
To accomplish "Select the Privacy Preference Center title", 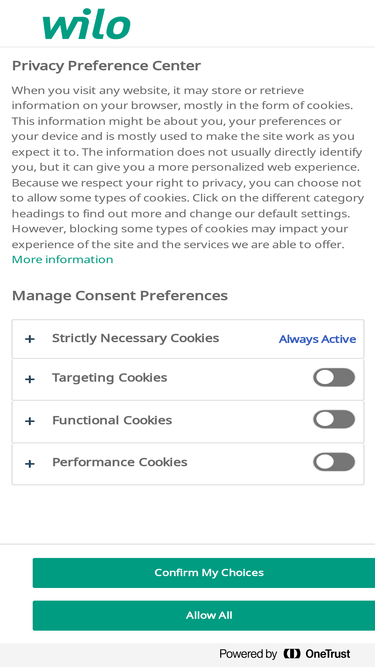I will [x=106, y=66].
